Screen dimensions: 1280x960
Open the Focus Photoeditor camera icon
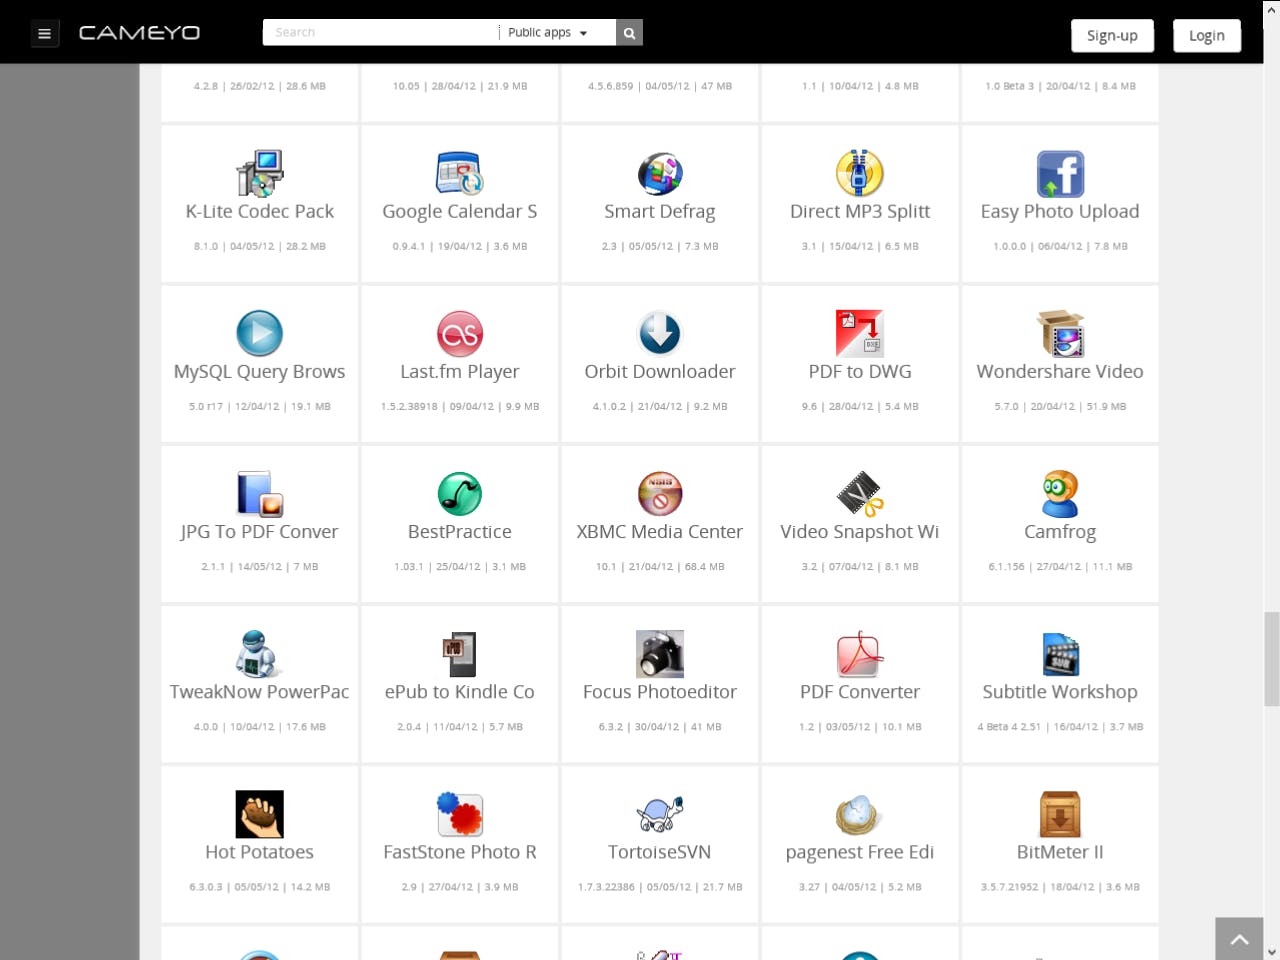(660, 654)
